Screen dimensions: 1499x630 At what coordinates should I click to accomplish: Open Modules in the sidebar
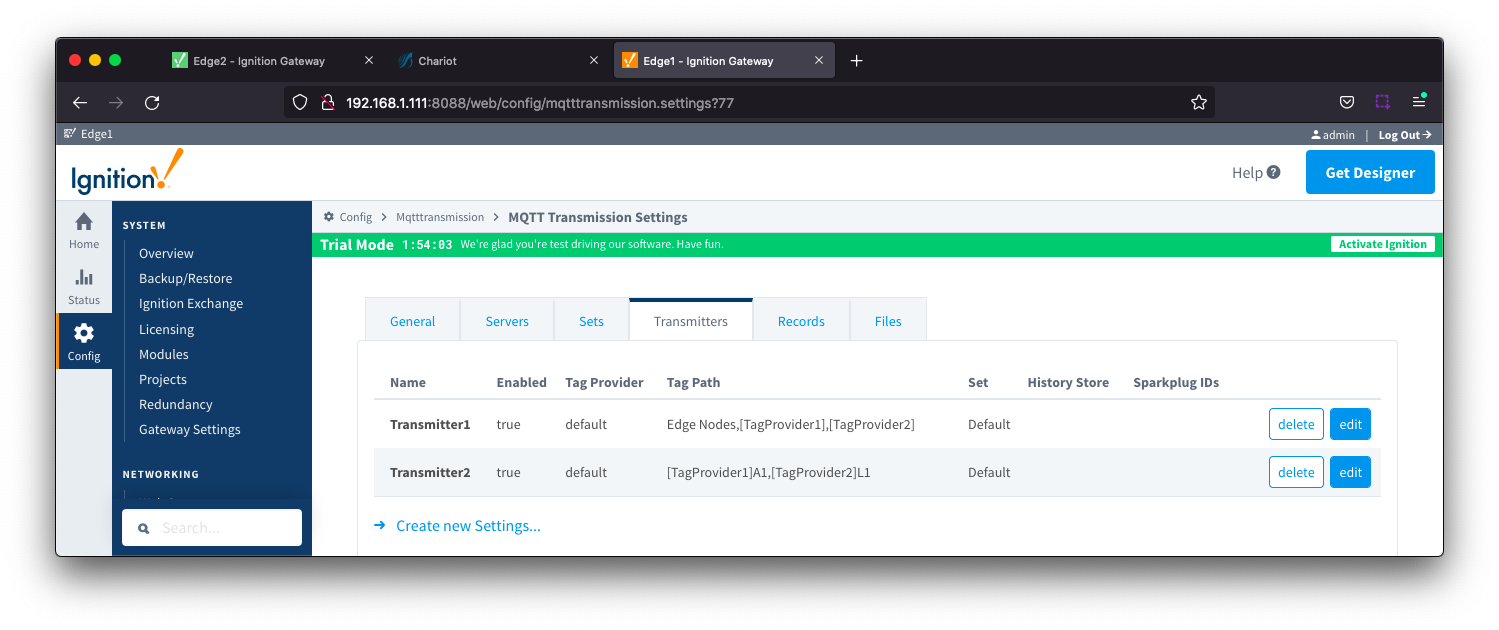(x=164, y=354)
